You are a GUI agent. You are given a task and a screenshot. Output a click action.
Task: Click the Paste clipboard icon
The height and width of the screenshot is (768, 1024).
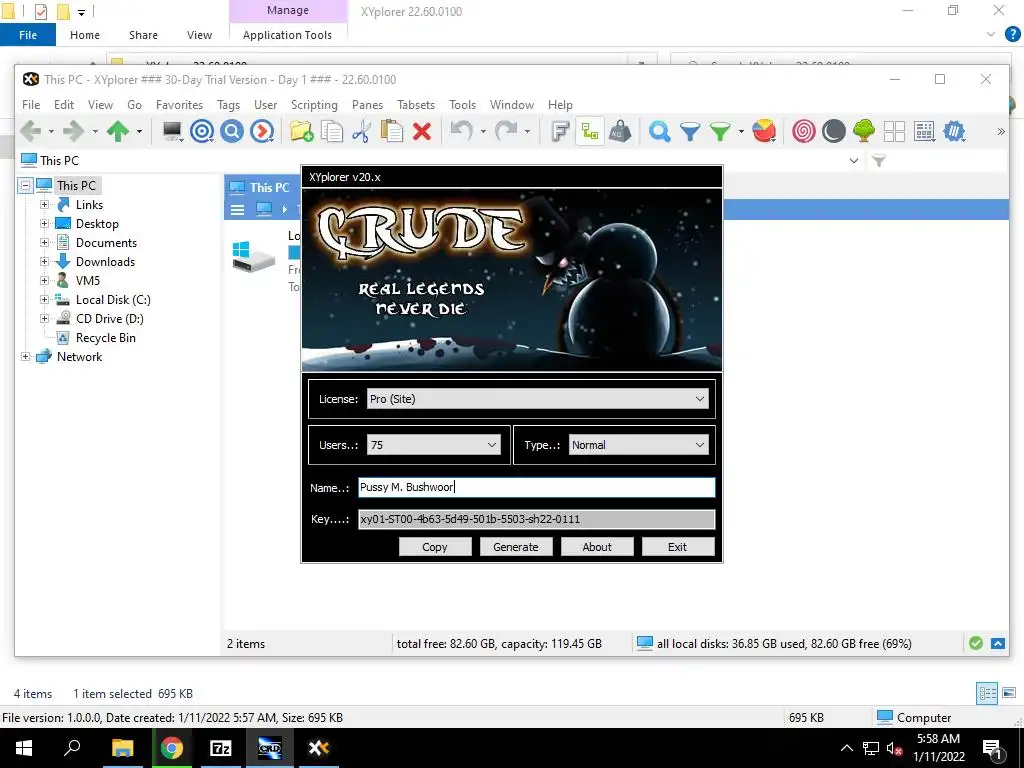point(392,131)
